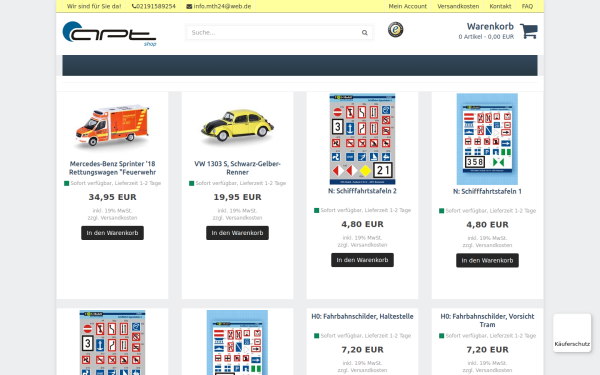
Task: Click the Käuferschutz badge
Action: (572, 333)
